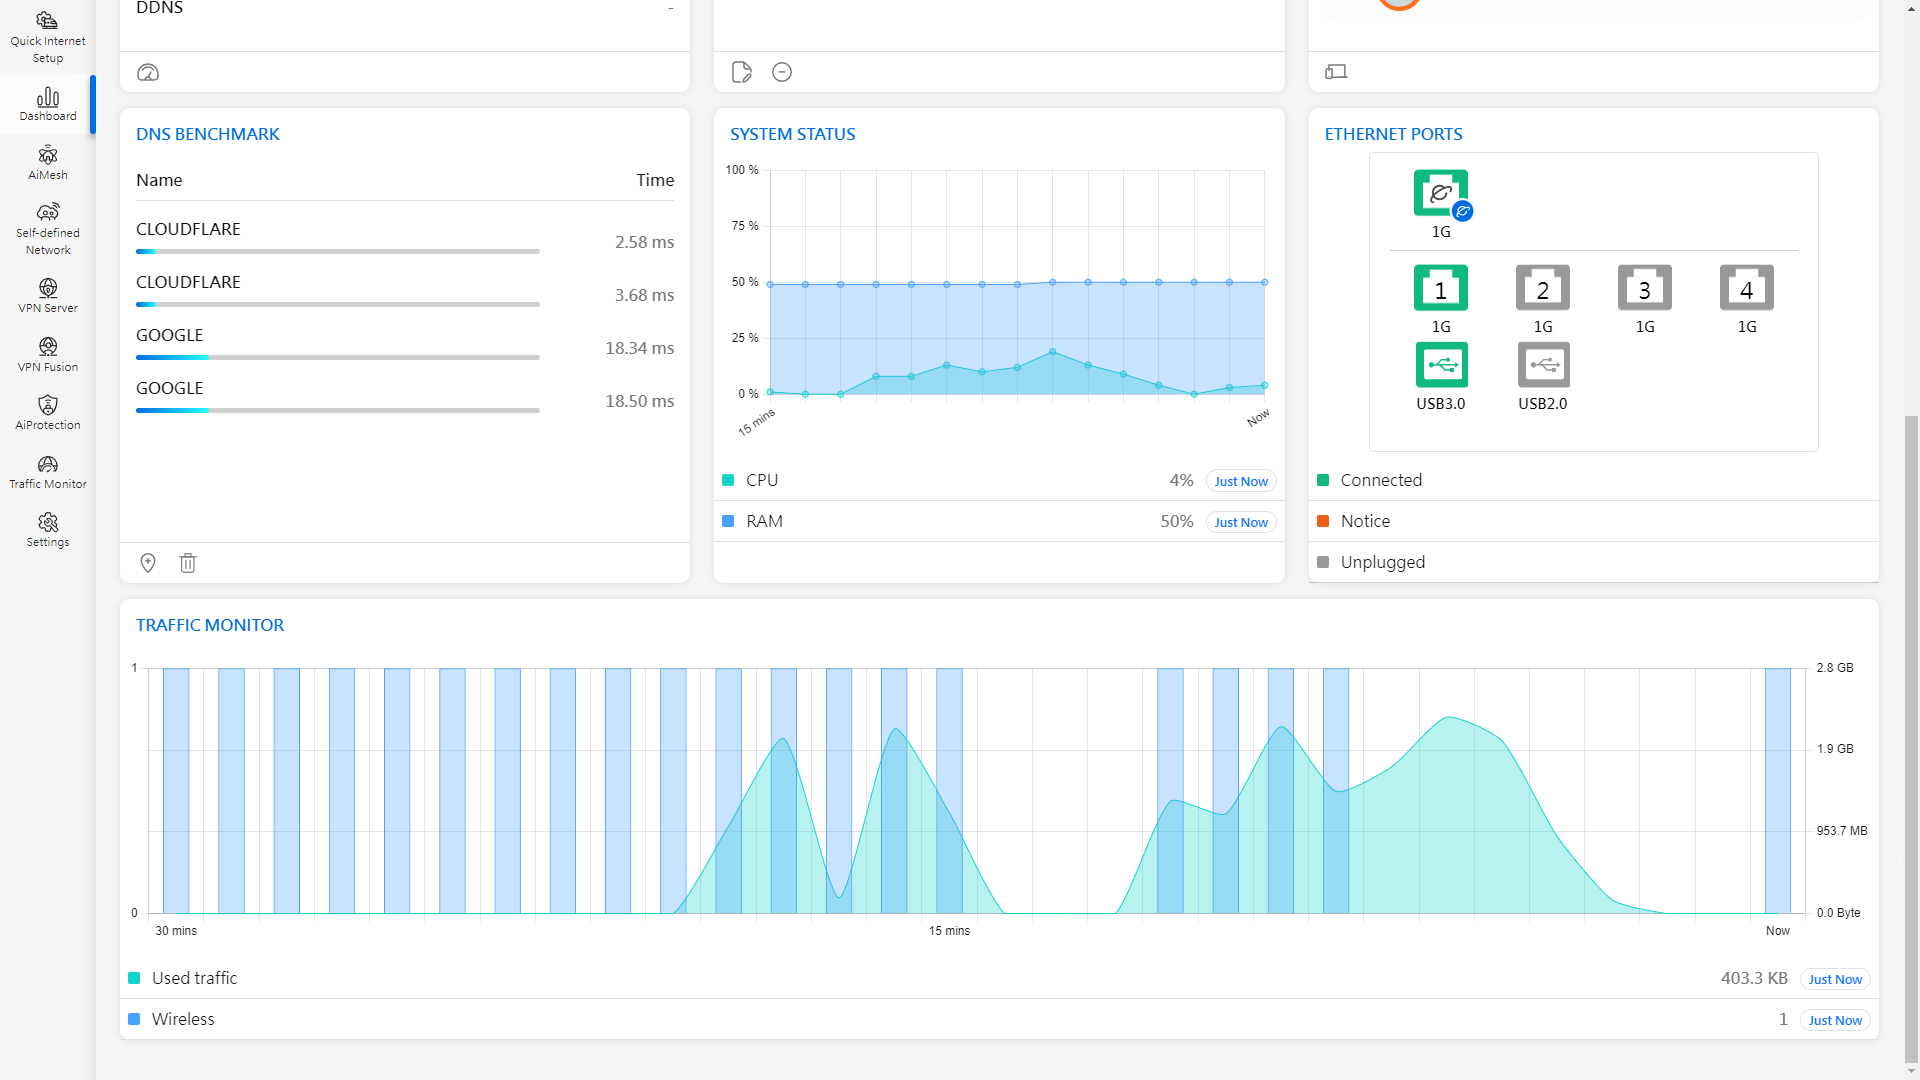Screen dimensions: 1920x1080
Task: Open Quick Internet Setup
Action: pos(48,37)
